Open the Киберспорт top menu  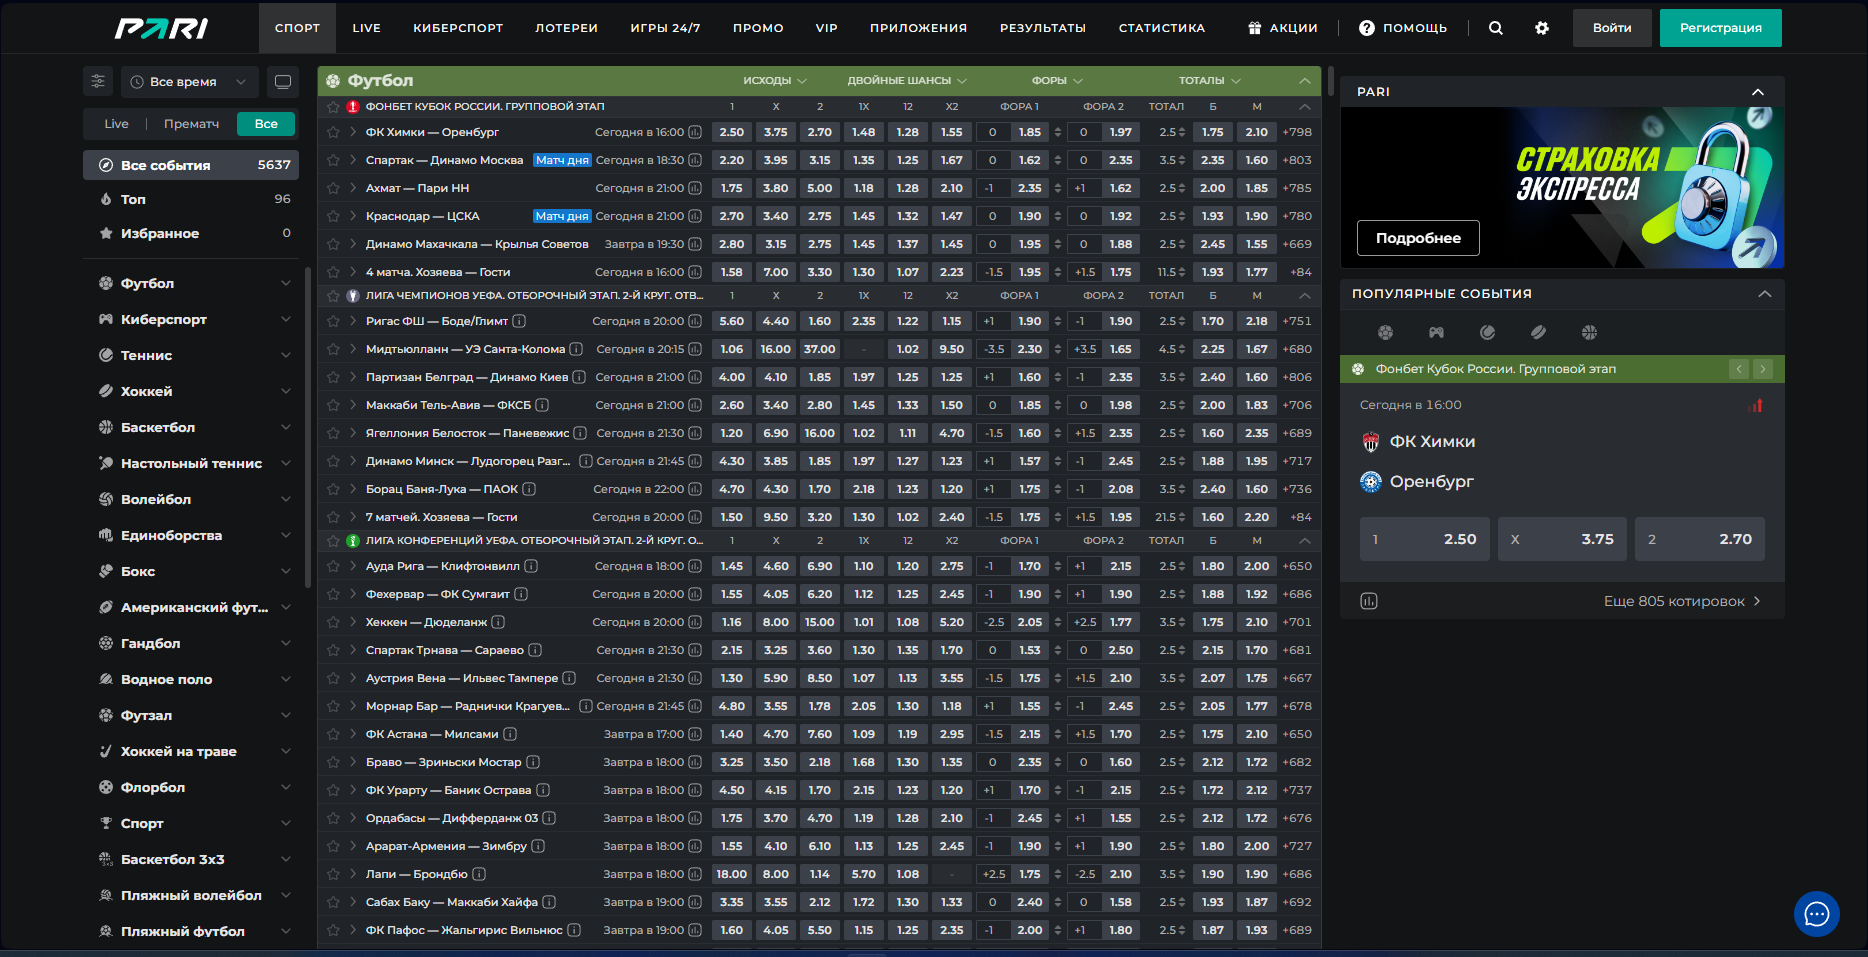point(458,28)
